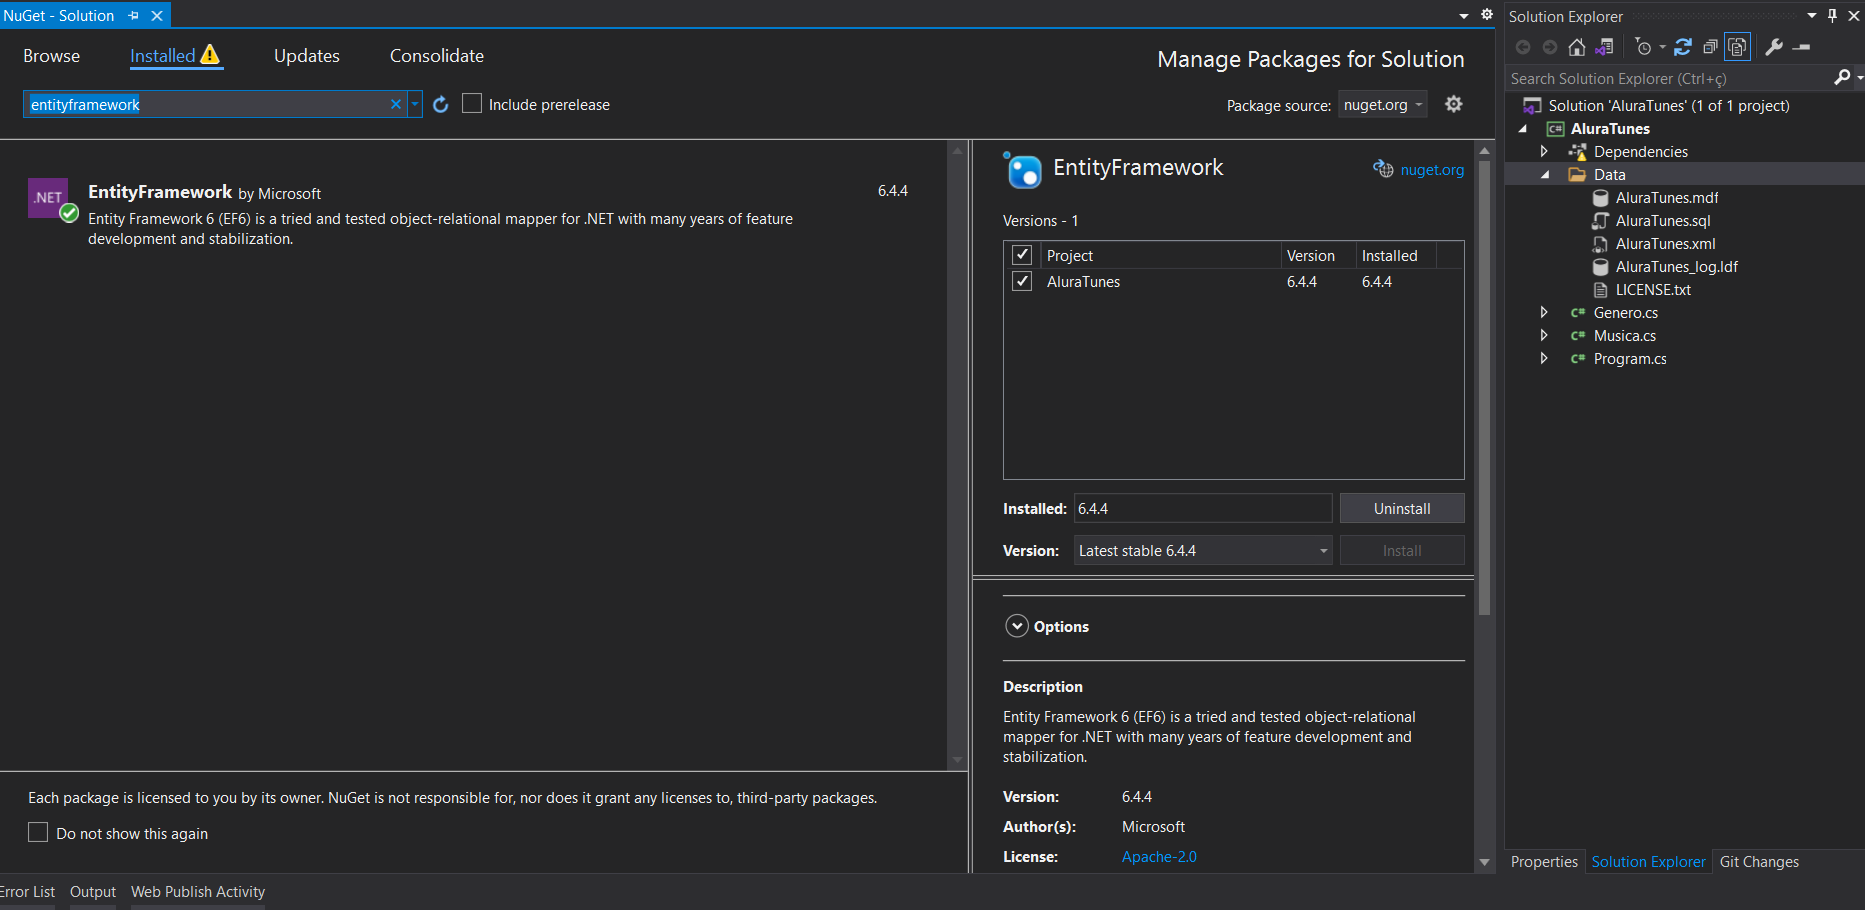Click the Sync with Active Document icon
The width and height of the screenshot is (1865, 910).
point(1683,47)
